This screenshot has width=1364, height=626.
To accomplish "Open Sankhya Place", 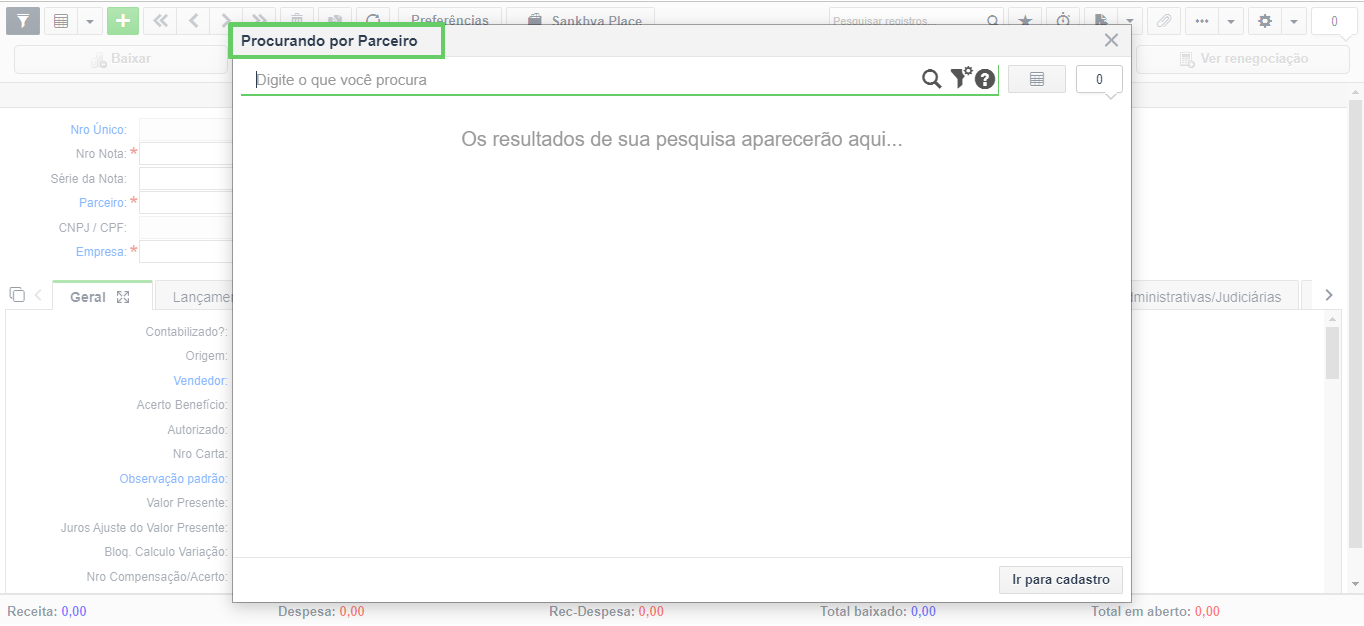I will tap(581, 21).
